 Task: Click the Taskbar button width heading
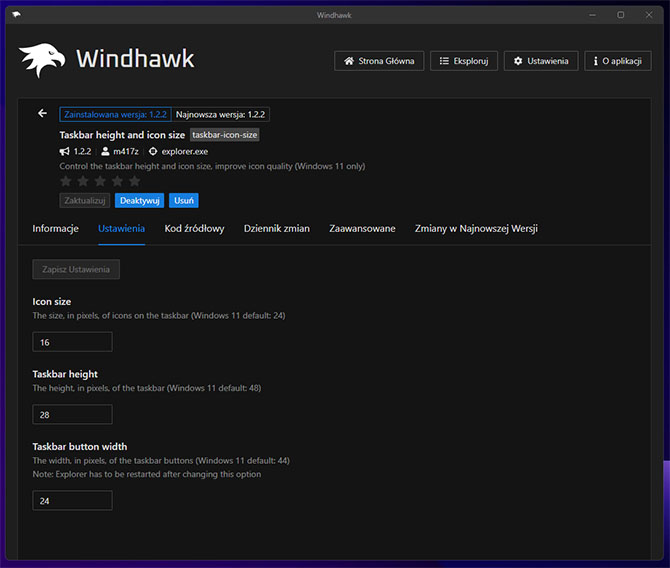point(80,447)
